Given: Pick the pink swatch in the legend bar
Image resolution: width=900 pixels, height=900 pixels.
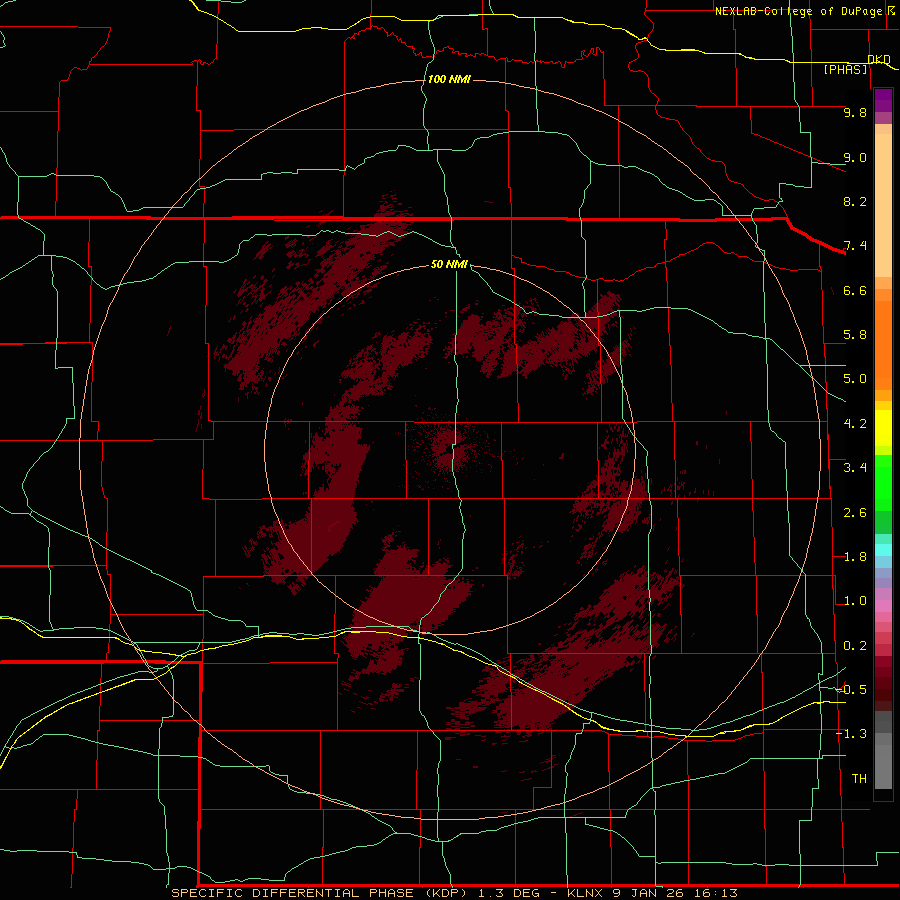Looking at the screenshot, I should (x=883, y=606).
